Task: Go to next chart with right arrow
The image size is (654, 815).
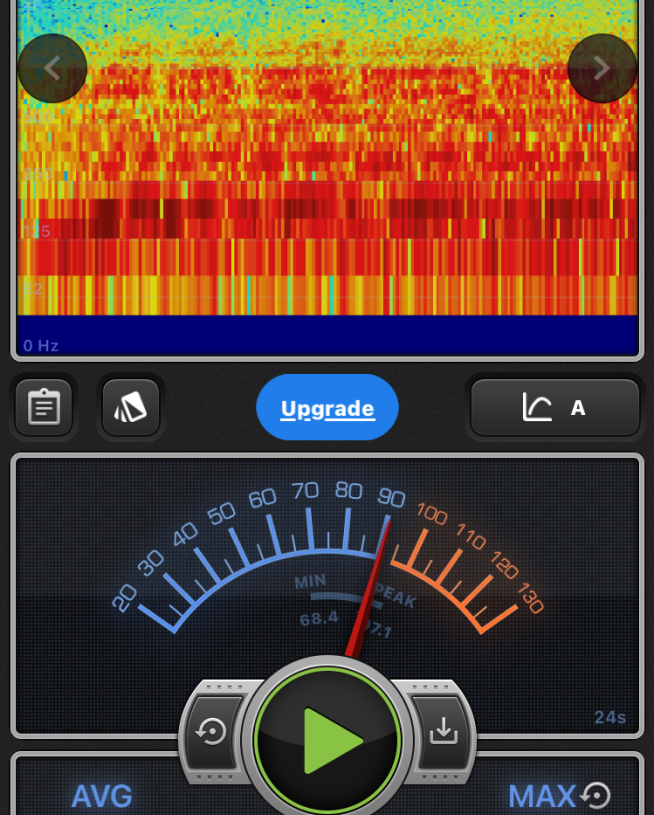Action: pos(601,68)
